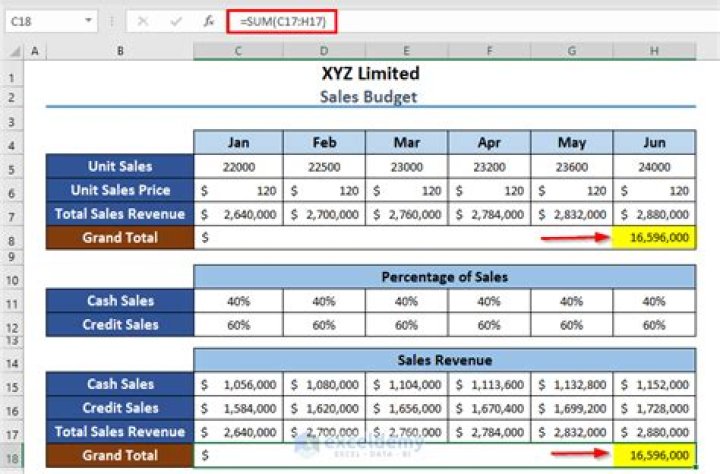
Task: Select row 18 header
Action: coord(12,455)
